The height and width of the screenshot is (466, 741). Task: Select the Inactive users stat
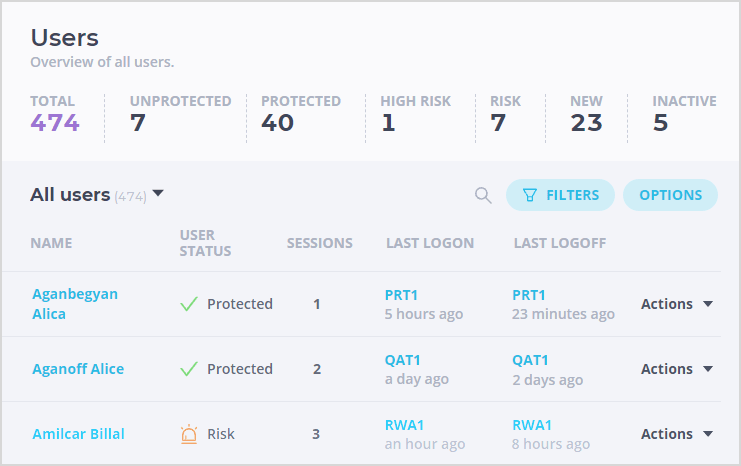point(684,115)
